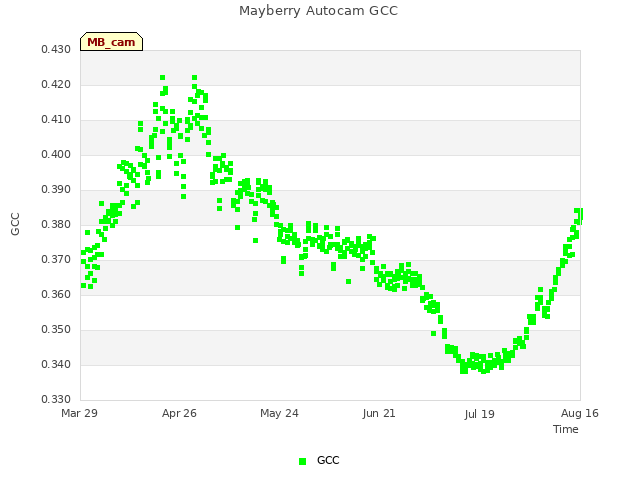Click the 0.400 y-axis label
640x480 pixels.
pos(56,155)
